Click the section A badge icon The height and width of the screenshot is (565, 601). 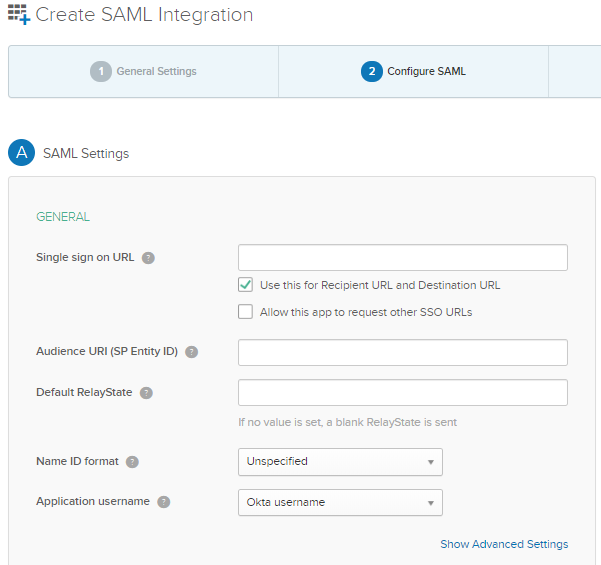[x=21, y=153]
